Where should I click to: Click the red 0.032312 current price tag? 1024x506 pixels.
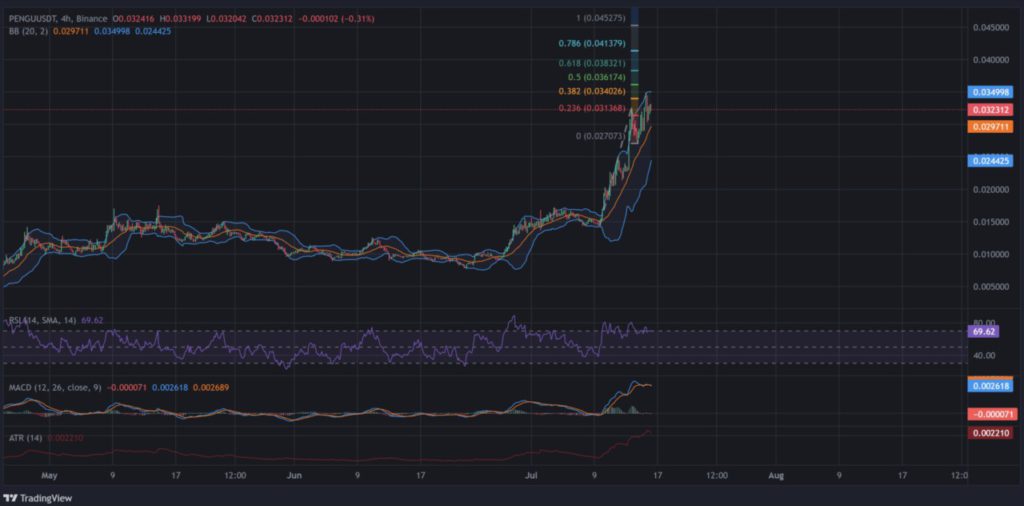click(x=988, y=109)
